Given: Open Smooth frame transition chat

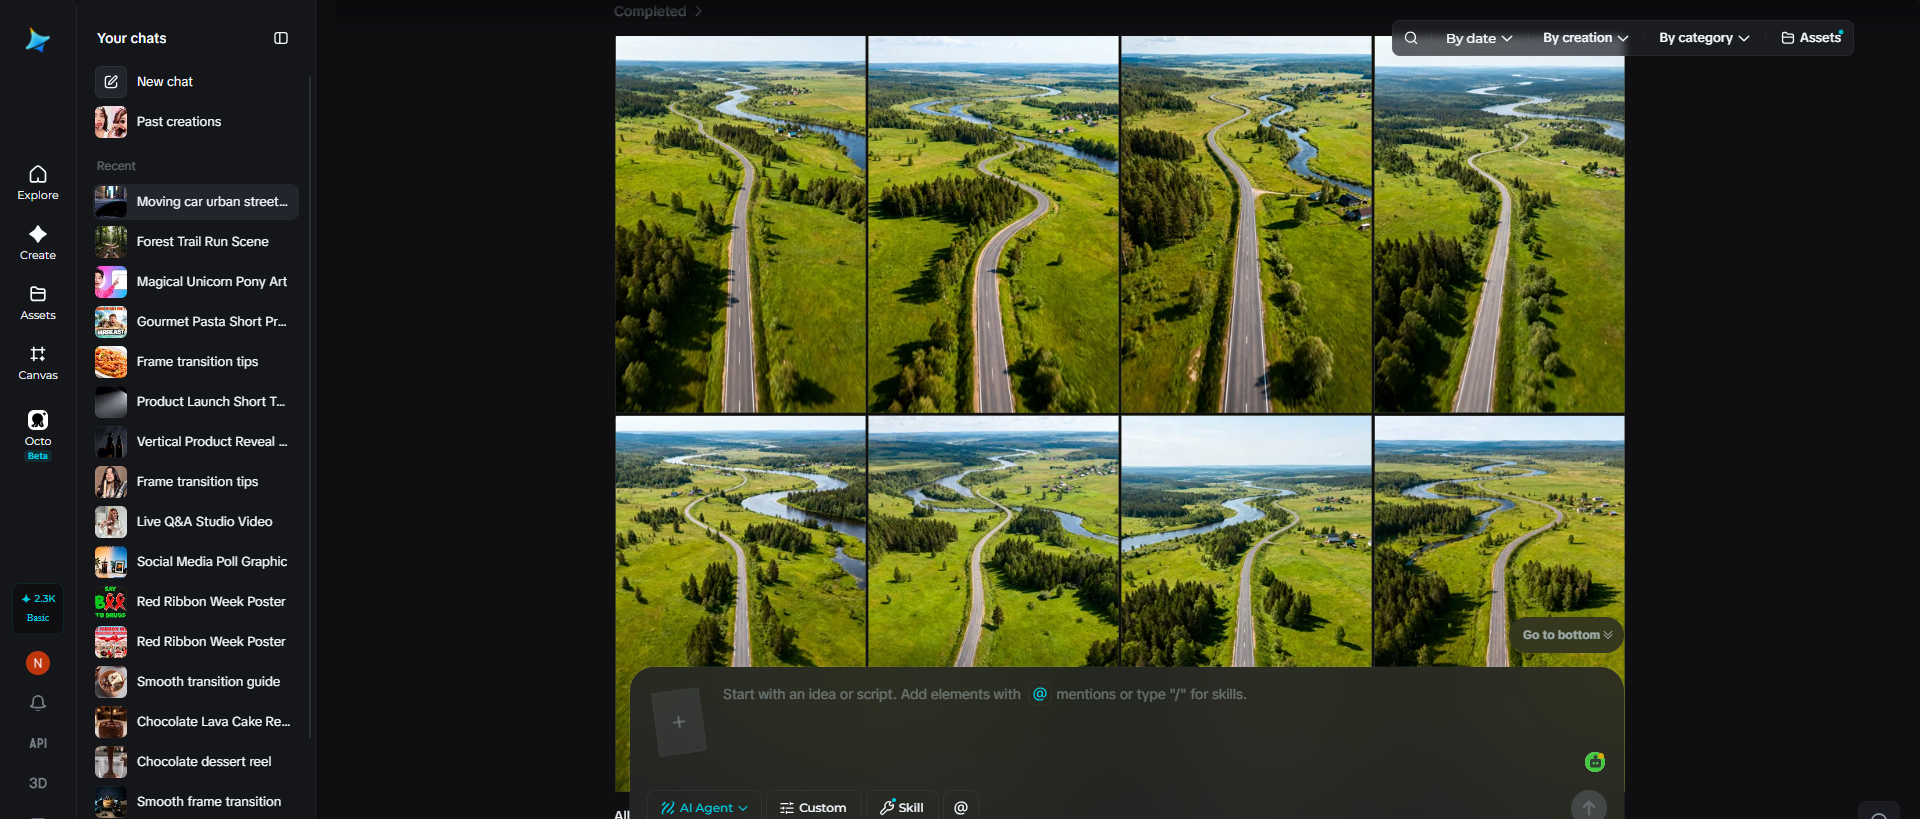Looking at the screenshot, I should (x=197, y=801).
